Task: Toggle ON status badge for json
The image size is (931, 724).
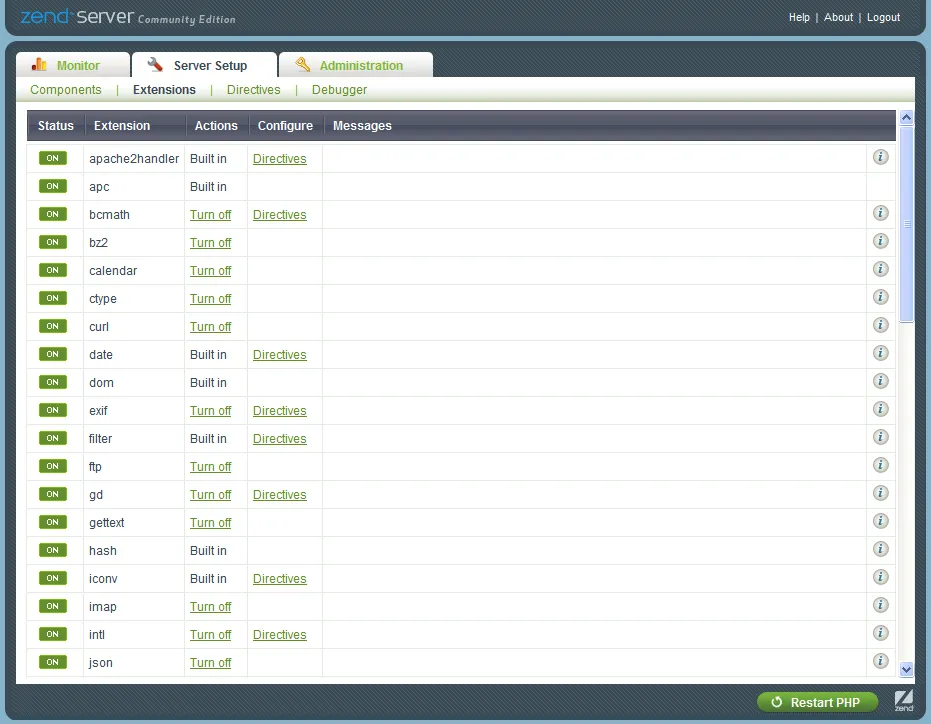Action: pyautogui.click(x=52, y=662)
